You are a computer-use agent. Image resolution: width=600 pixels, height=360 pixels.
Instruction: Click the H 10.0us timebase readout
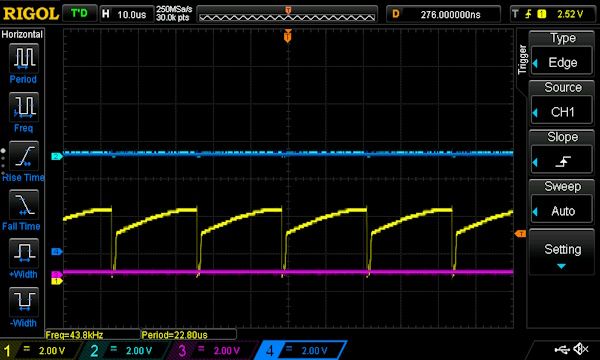point(126,15)
